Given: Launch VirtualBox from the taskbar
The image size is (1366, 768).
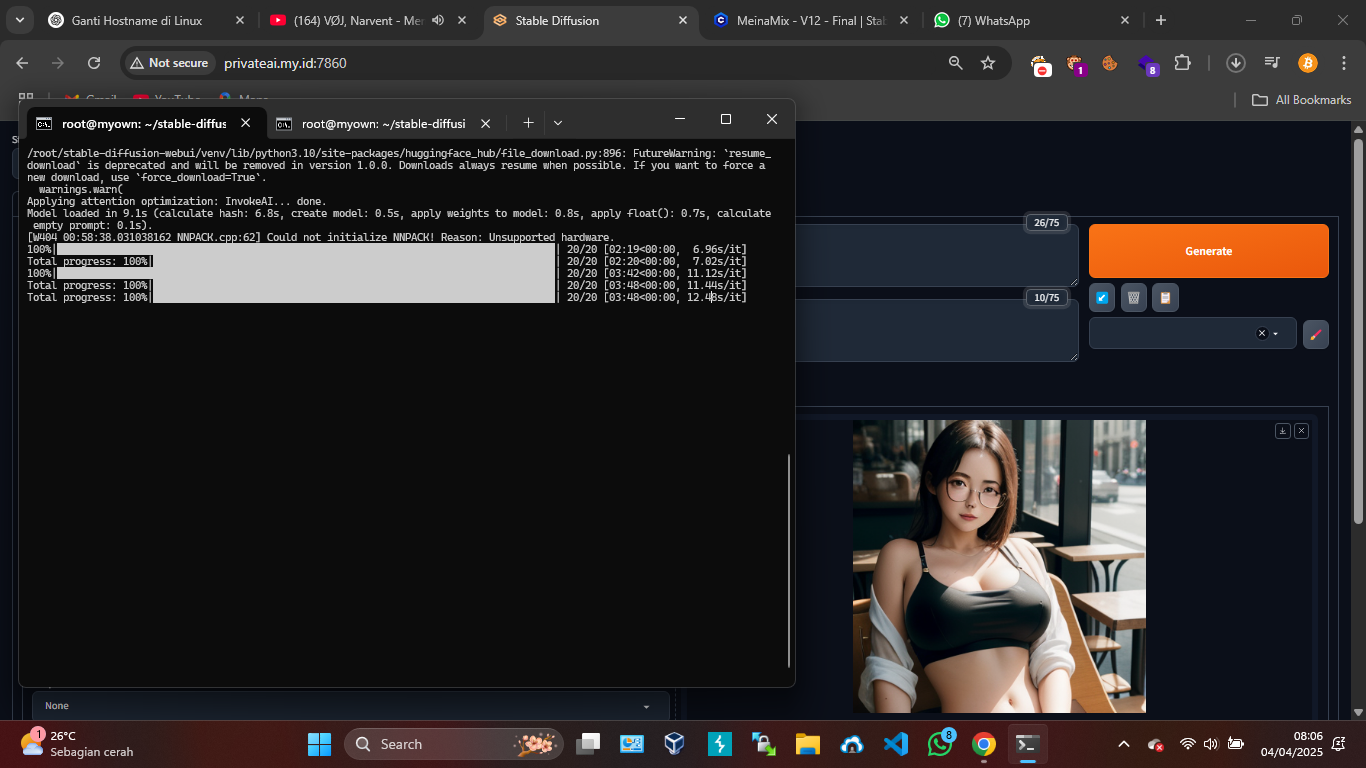Looking at the screenshot, I should coord(675,744).
